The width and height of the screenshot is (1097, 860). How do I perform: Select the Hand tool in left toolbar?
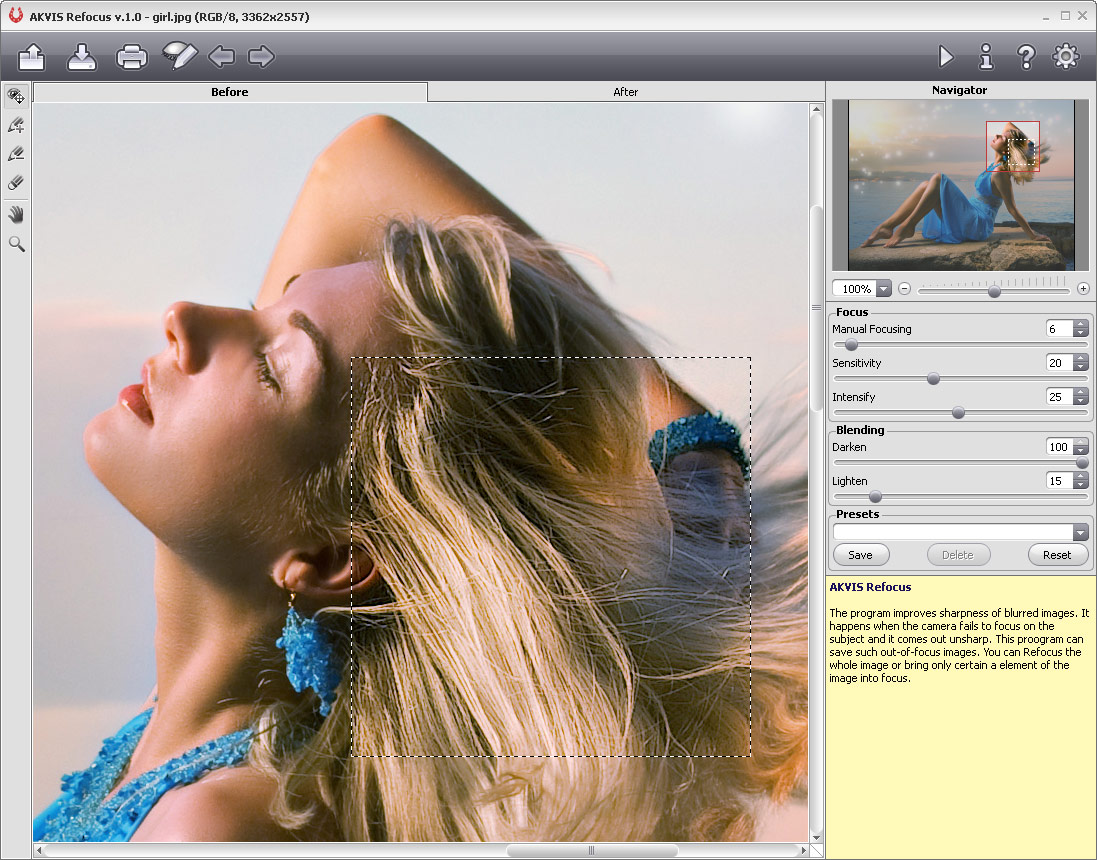16,214
